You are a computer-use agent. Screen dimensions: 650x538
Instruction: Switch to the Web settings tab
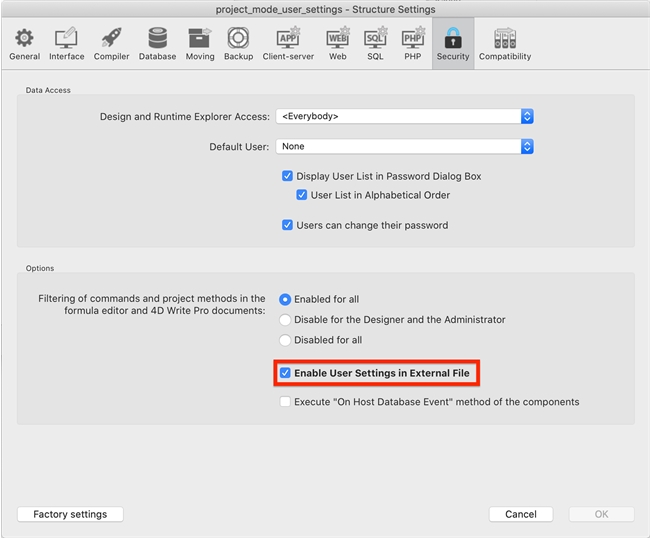click(x=338, y=40)
